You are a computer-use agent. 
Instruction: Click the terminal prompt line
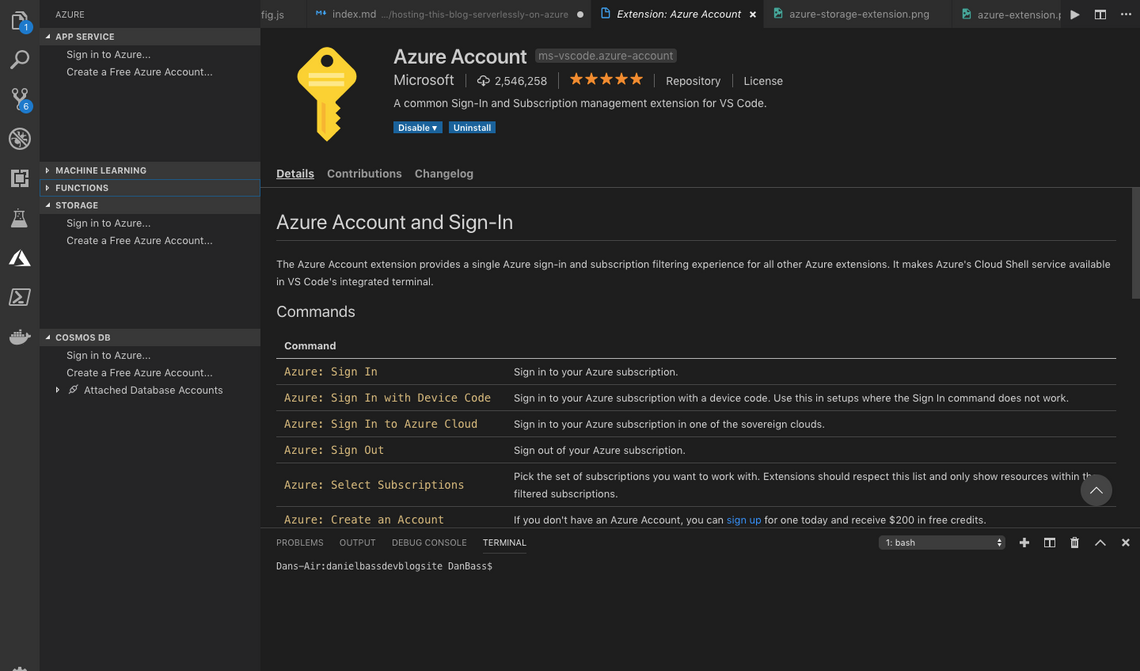pos(384,566)
